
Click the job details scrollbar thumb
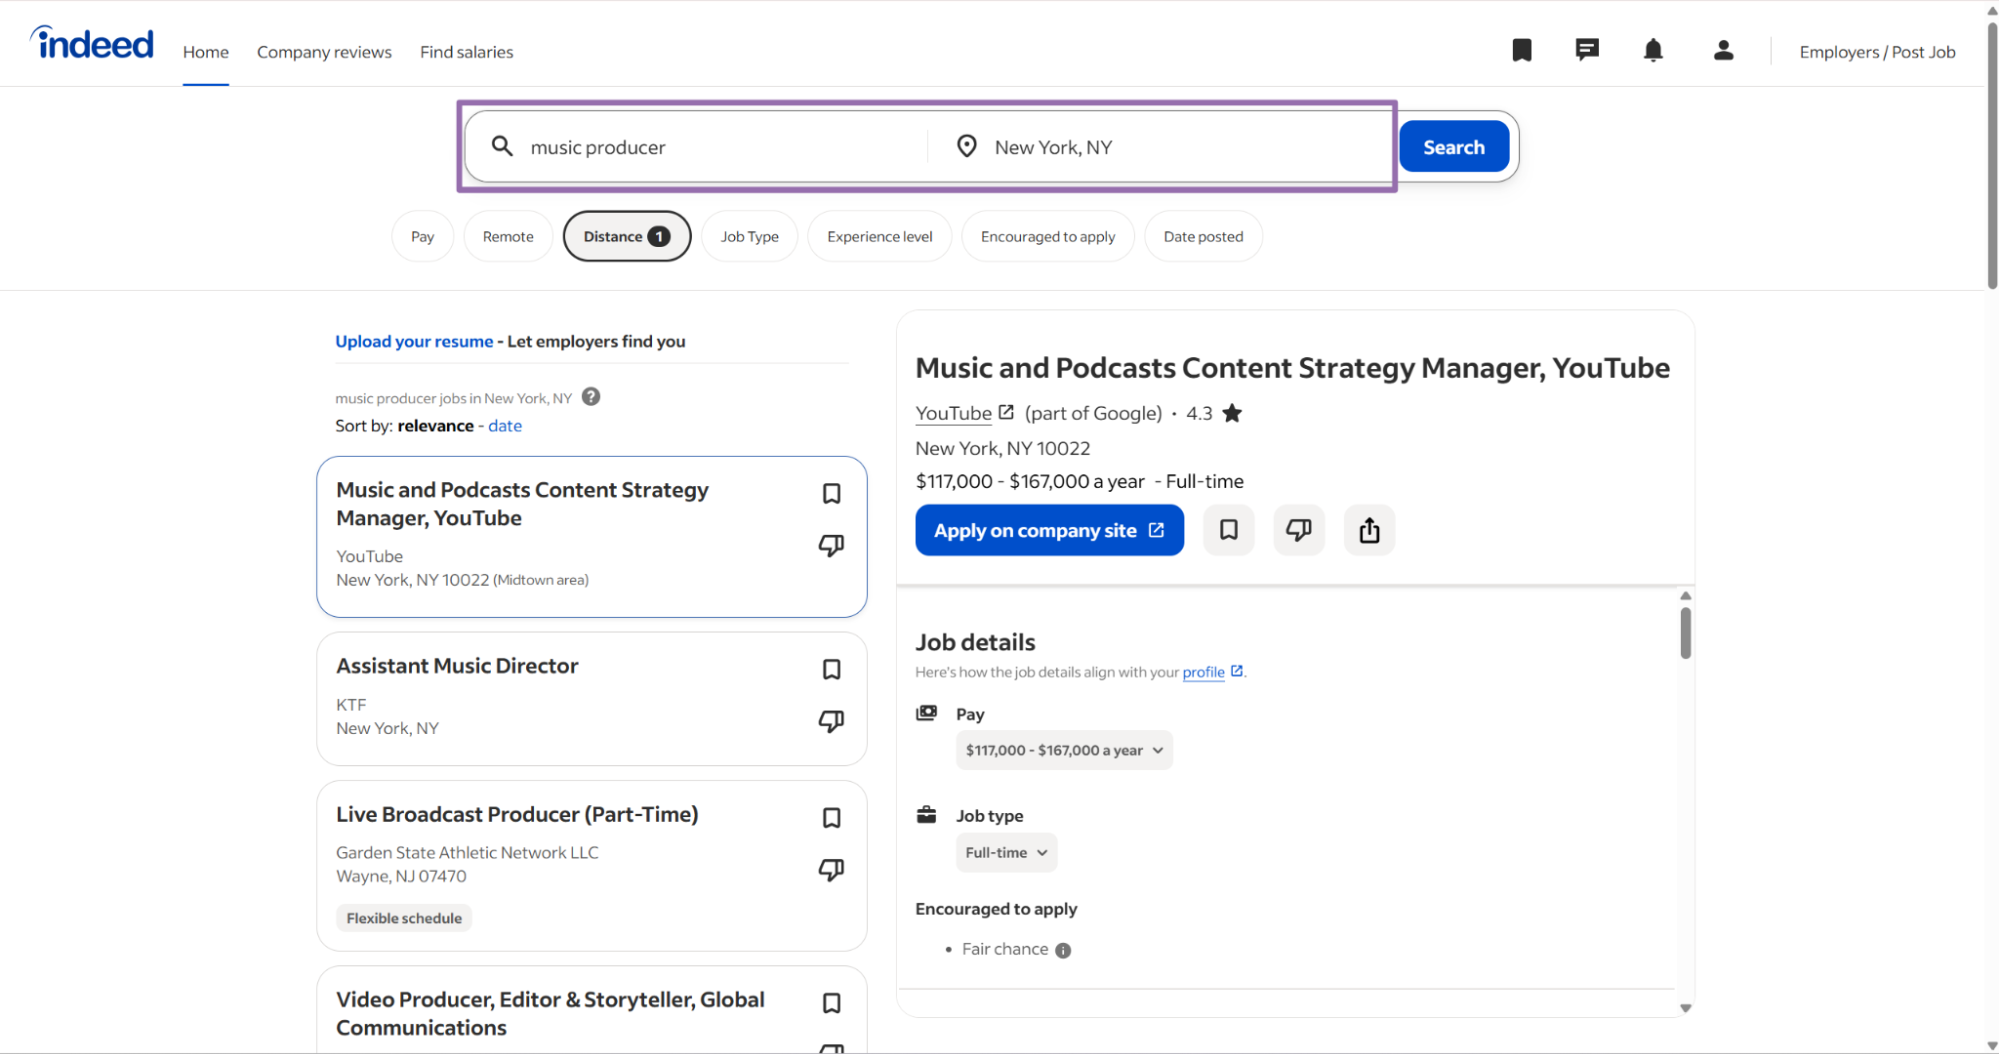[x=1685, y=633]
